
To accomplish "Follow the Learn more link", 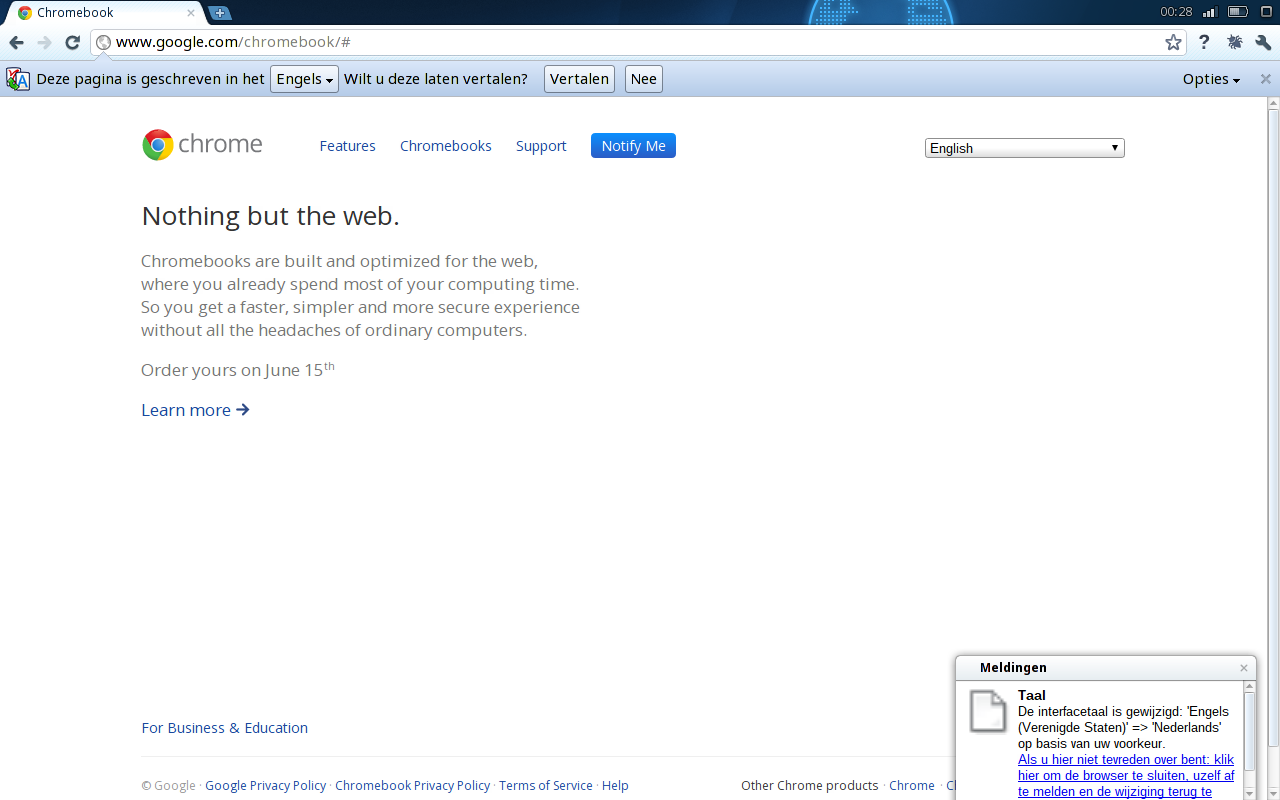I will (195, 410).
